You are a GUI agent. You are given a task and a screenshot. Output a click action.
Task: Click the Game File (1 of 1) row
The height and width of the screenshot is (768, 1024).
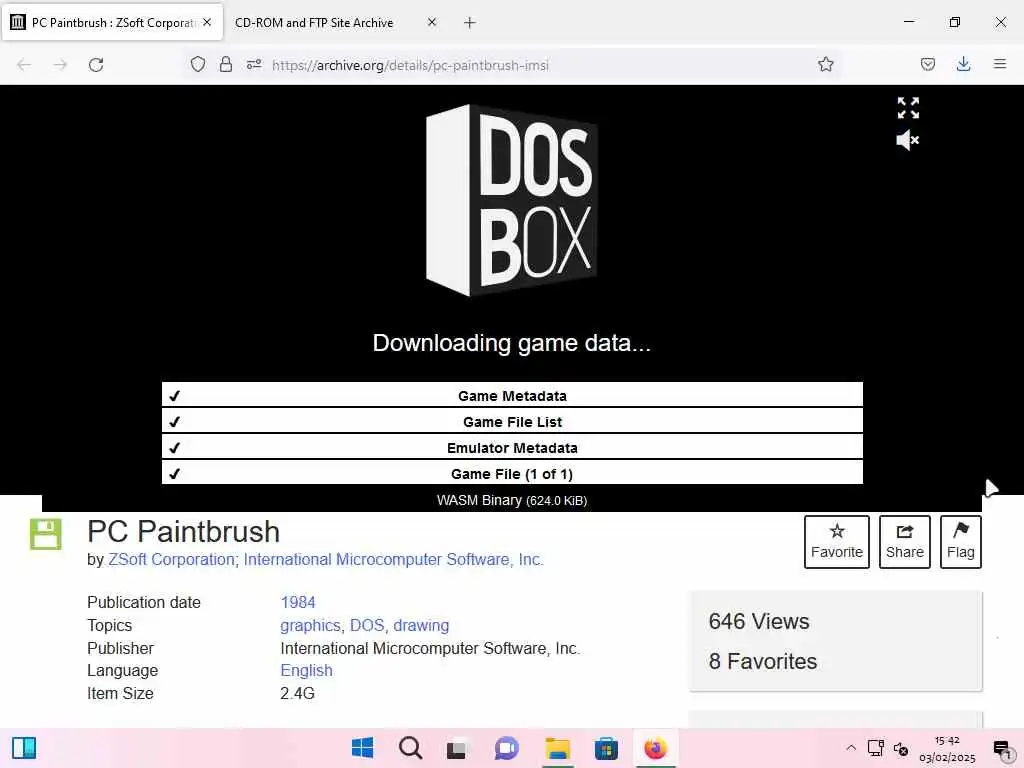tap(512, 474)
